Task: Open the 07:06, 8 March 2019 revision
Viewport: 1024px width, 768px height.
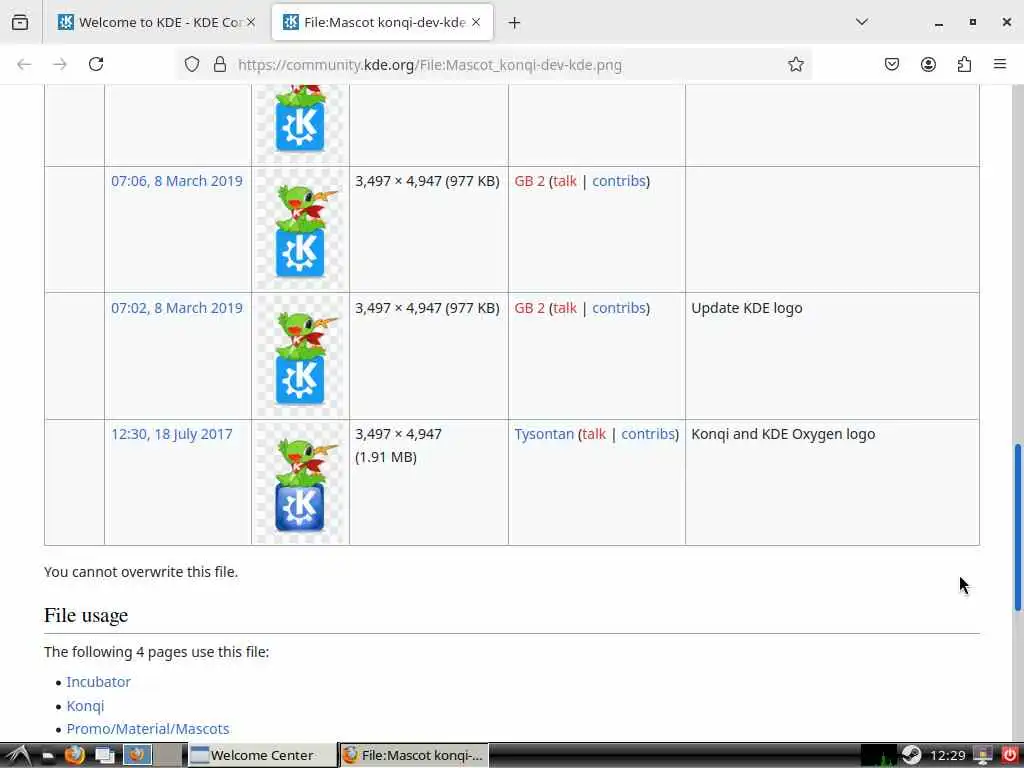Action: point(176,181)
